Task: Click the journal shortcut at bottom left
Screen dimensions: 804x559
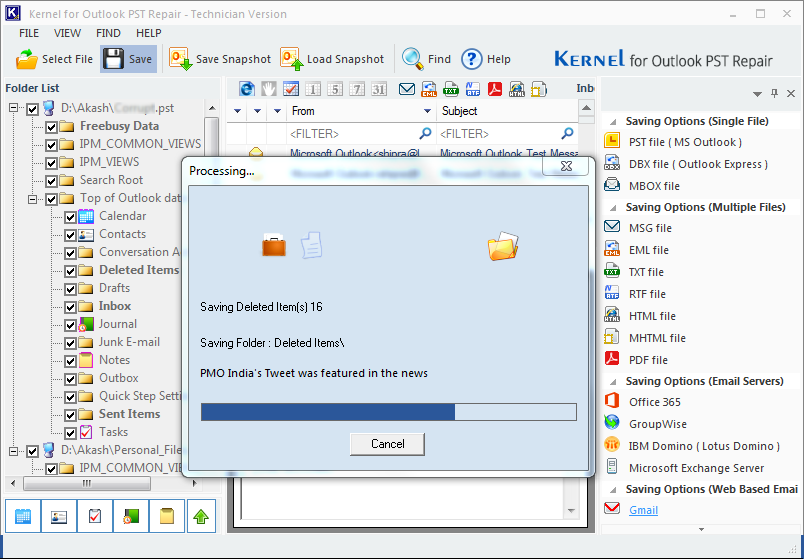Action: coord(131,516)
